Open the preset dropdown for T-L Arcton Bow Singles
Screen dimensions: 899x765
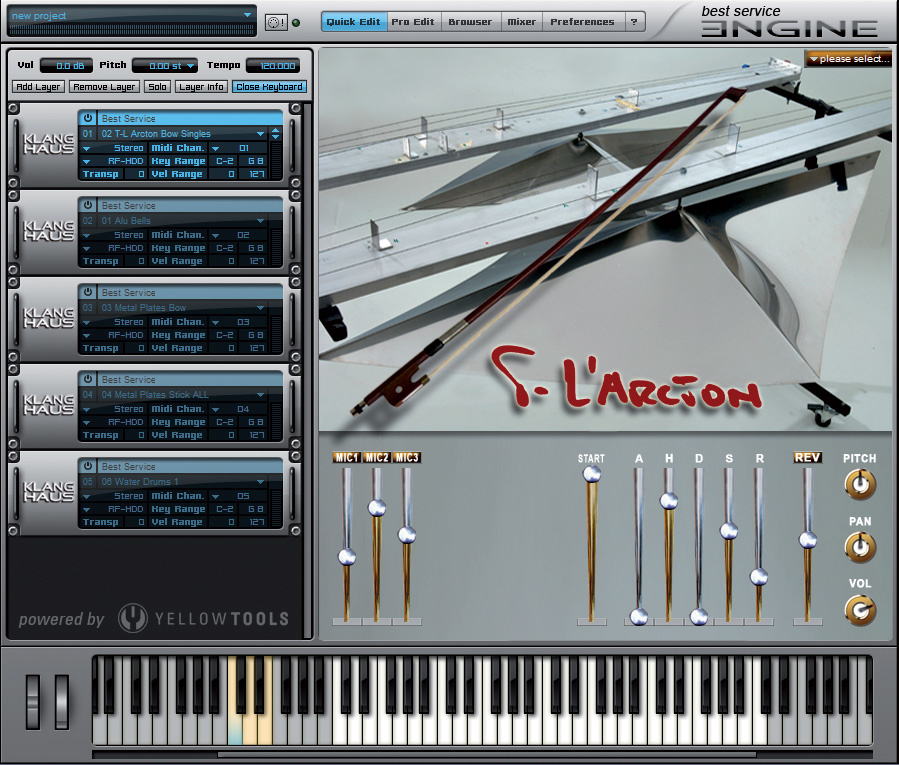click(x=261, y=134)
